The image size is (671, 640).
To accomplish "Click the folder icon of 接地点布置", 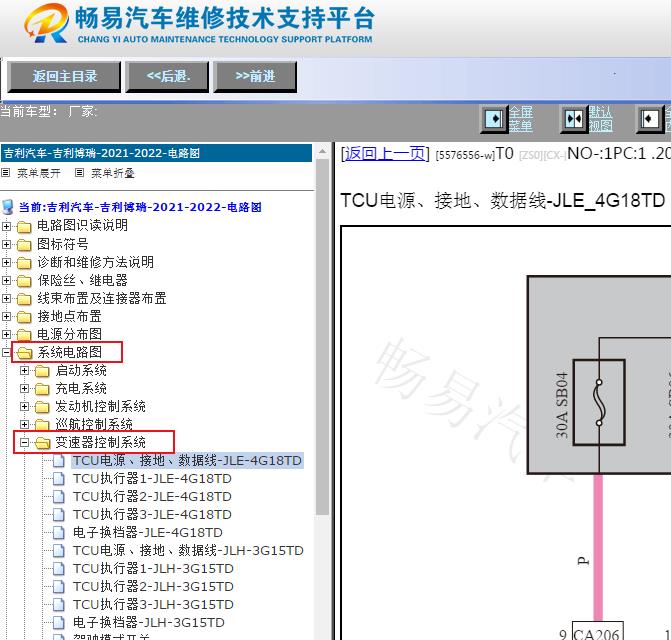I will 24,317.
